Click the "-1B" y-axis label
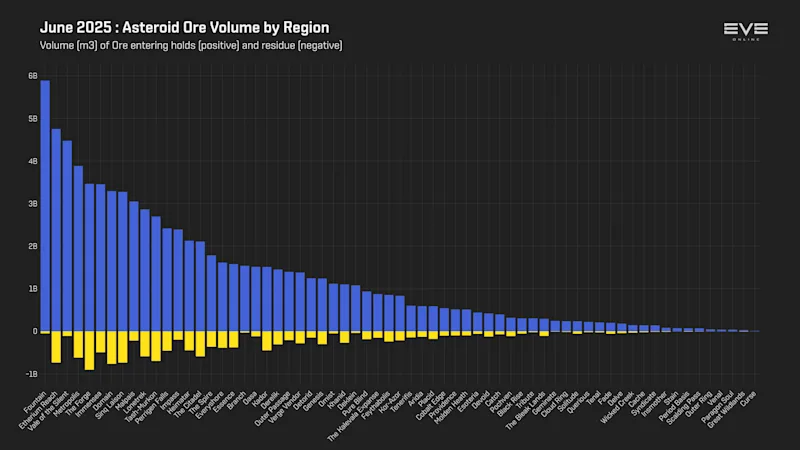Viewport: 800px width, 450px height. (x=32, y=374)
